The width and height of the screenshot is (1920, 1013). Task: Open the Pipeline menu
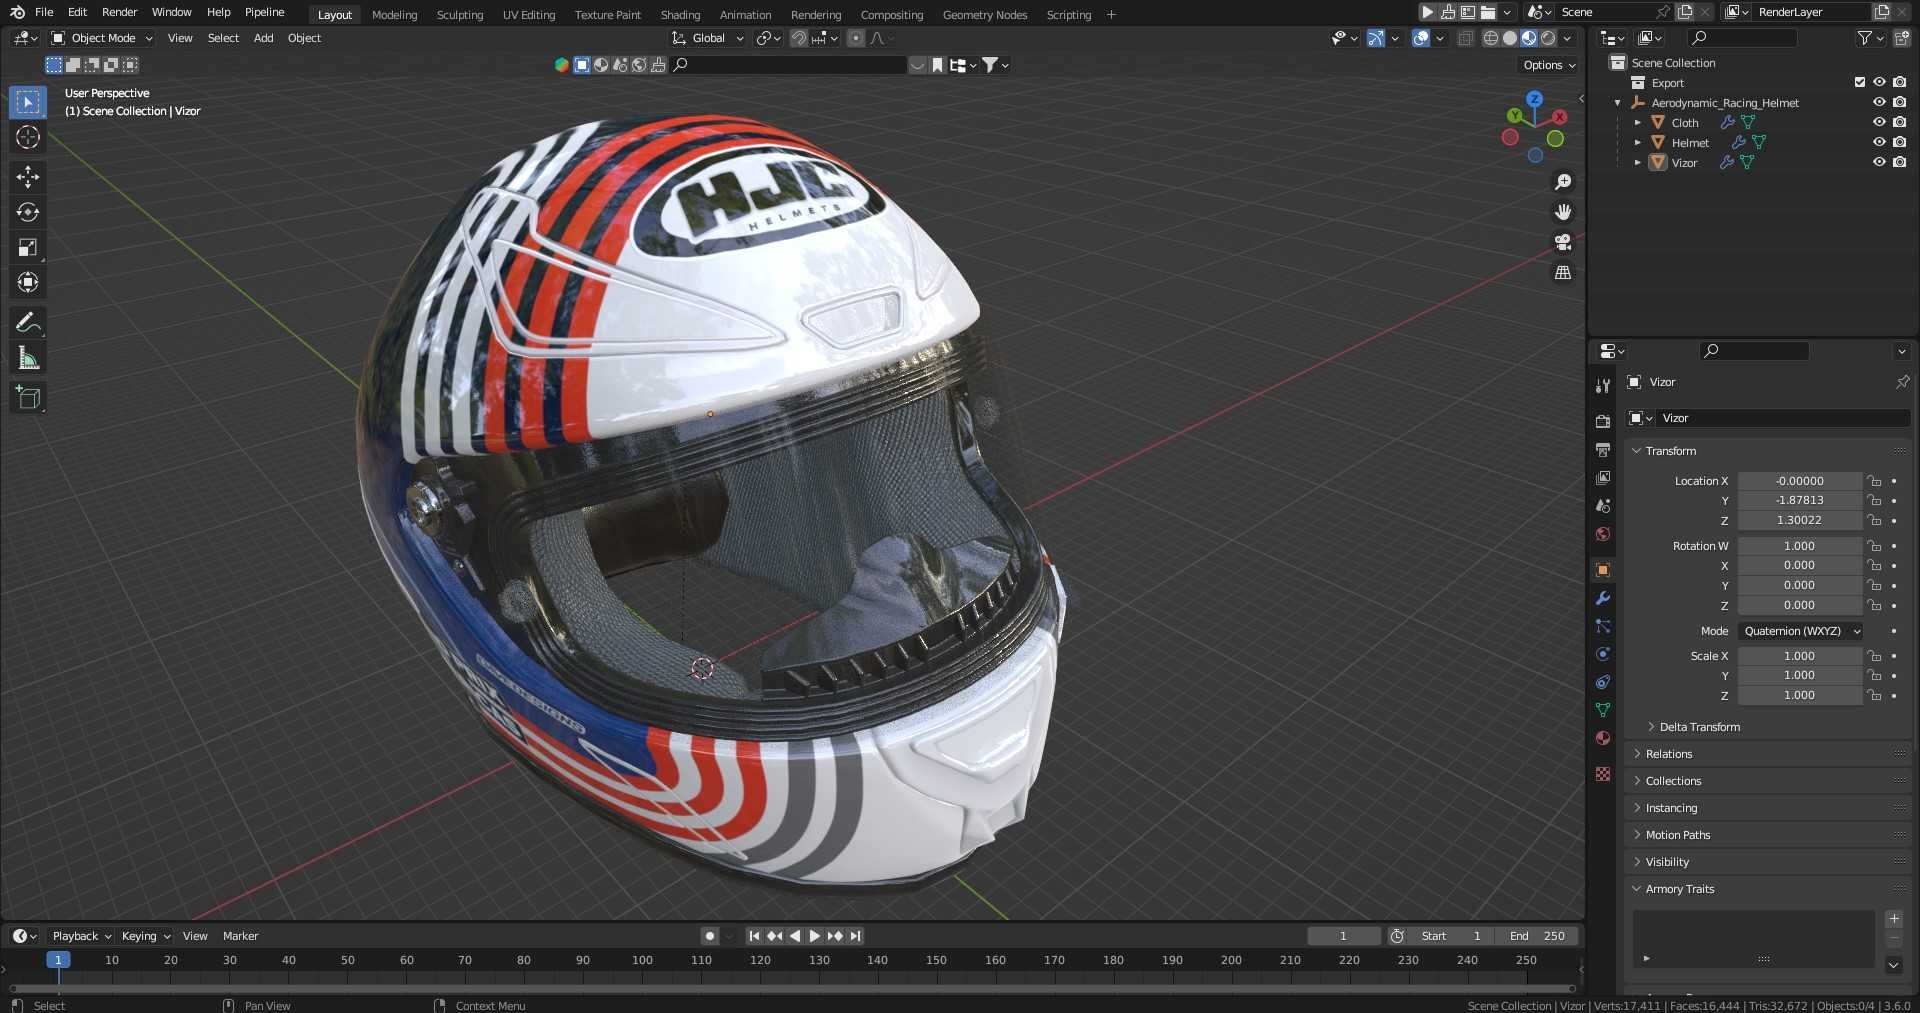tap(264, 12)
